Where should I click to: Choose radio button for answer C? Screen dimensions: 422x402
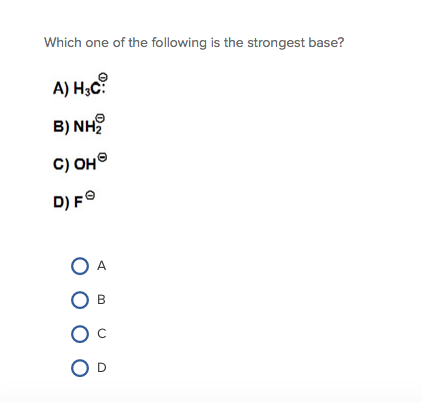(80, 334)
